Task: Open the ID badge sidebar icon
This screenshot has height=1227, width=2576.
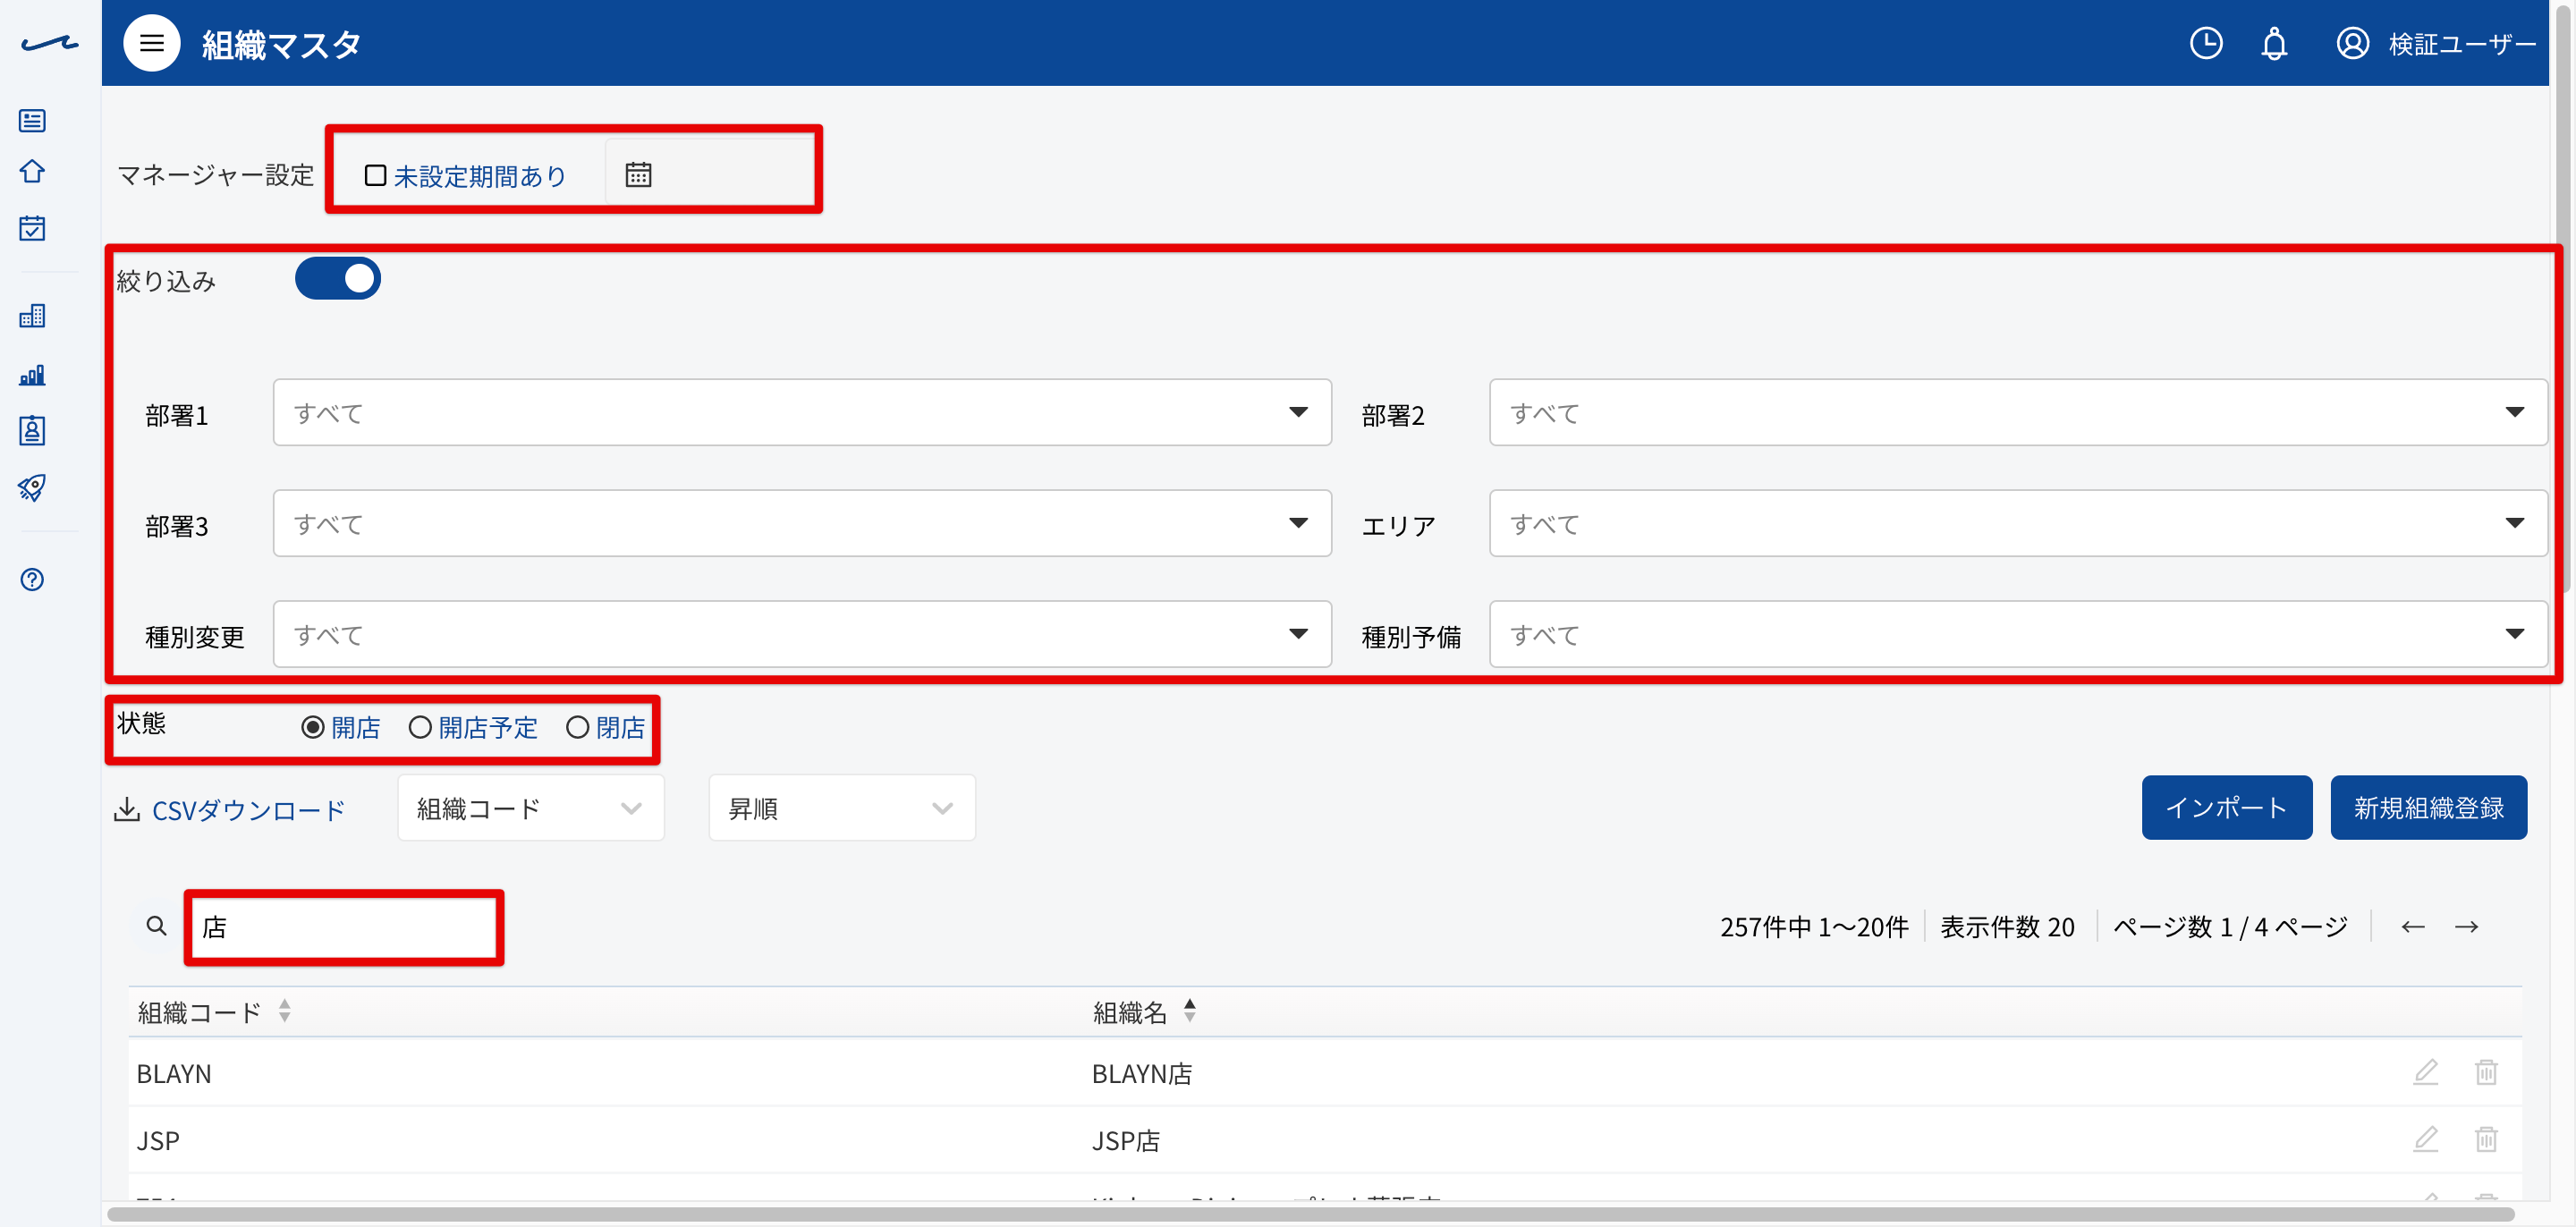Action: 32,431
